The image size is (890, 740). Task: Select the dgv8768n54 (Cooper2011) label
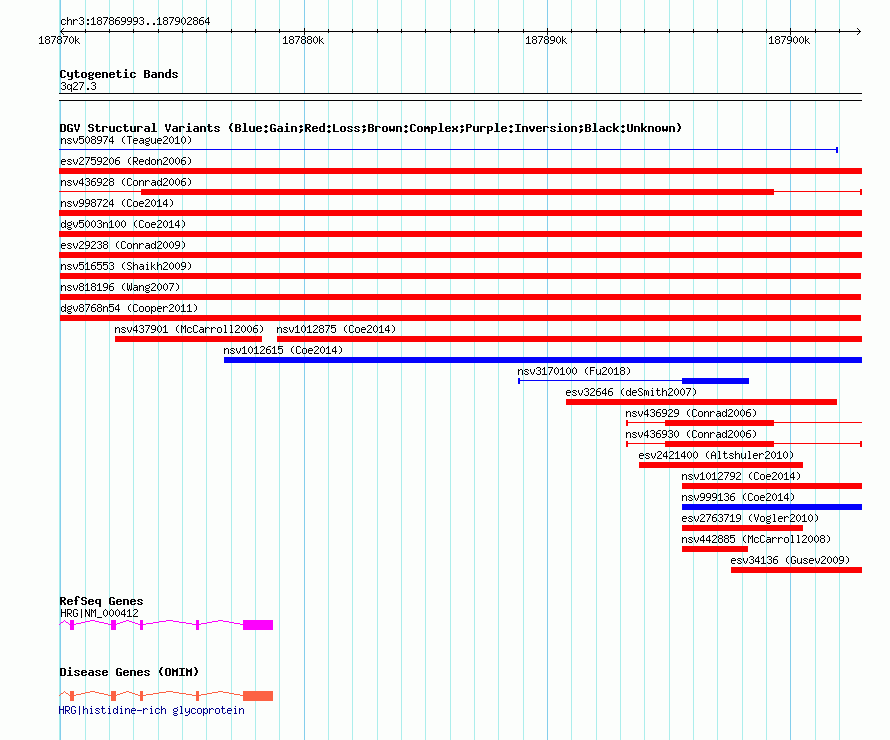[129, 308]
